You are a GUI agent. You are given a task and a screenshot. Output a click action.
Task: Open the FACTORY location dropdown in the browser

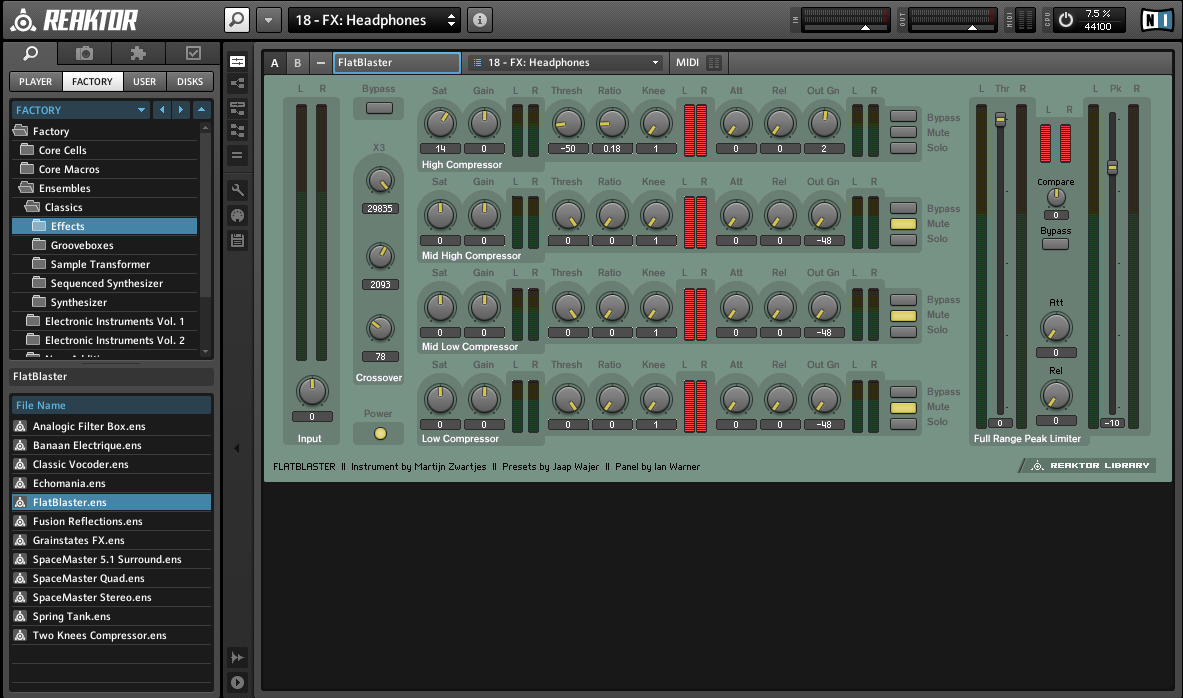pyautogui.click(x=80, y=110)
